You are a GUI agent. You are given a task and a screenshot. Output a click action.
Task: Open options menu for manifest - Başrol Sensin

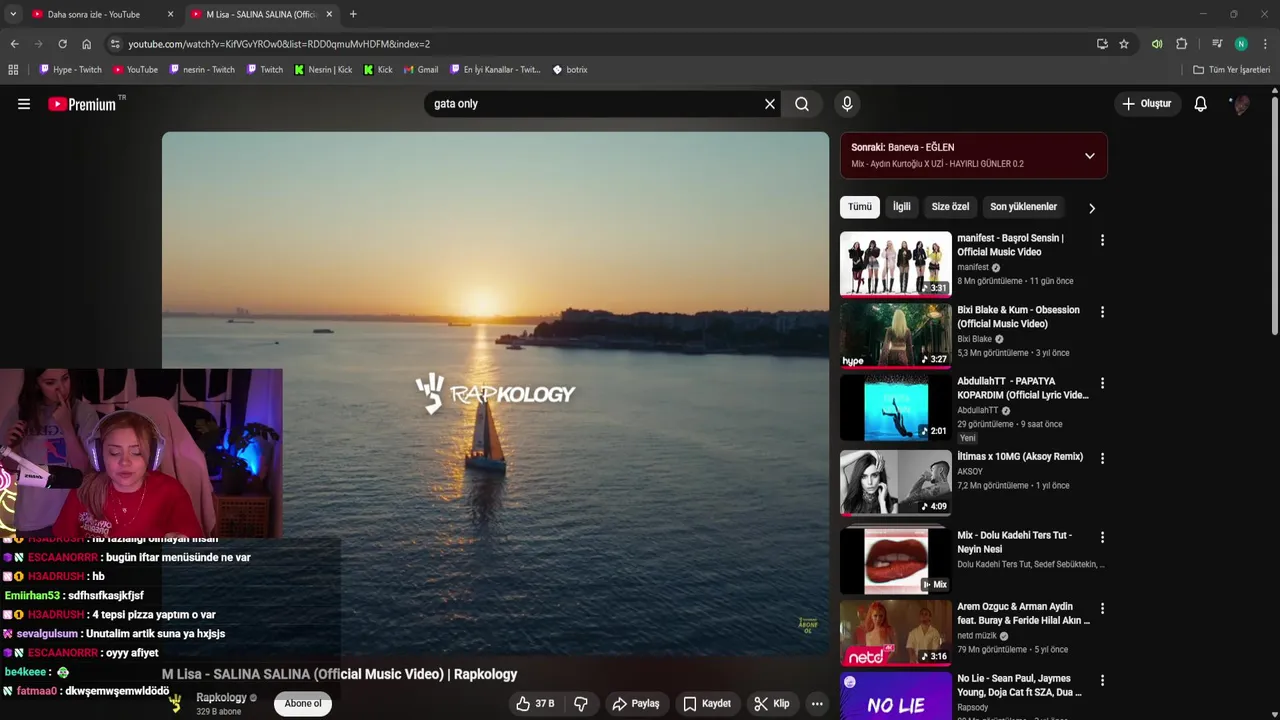[x=1102, y=240]
